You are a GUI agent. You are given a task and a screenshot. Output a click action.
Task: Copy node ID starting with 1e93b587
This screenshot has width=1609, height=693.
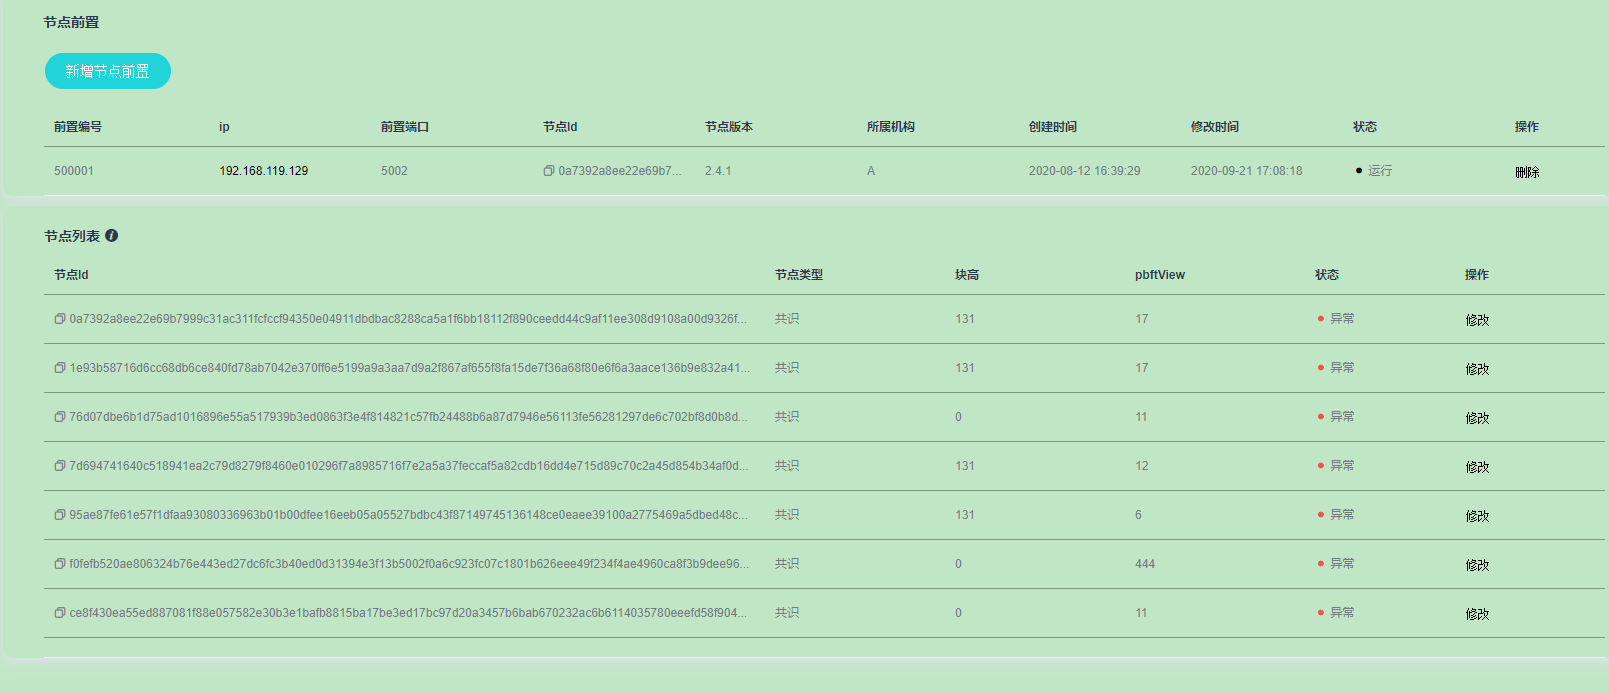60,368
